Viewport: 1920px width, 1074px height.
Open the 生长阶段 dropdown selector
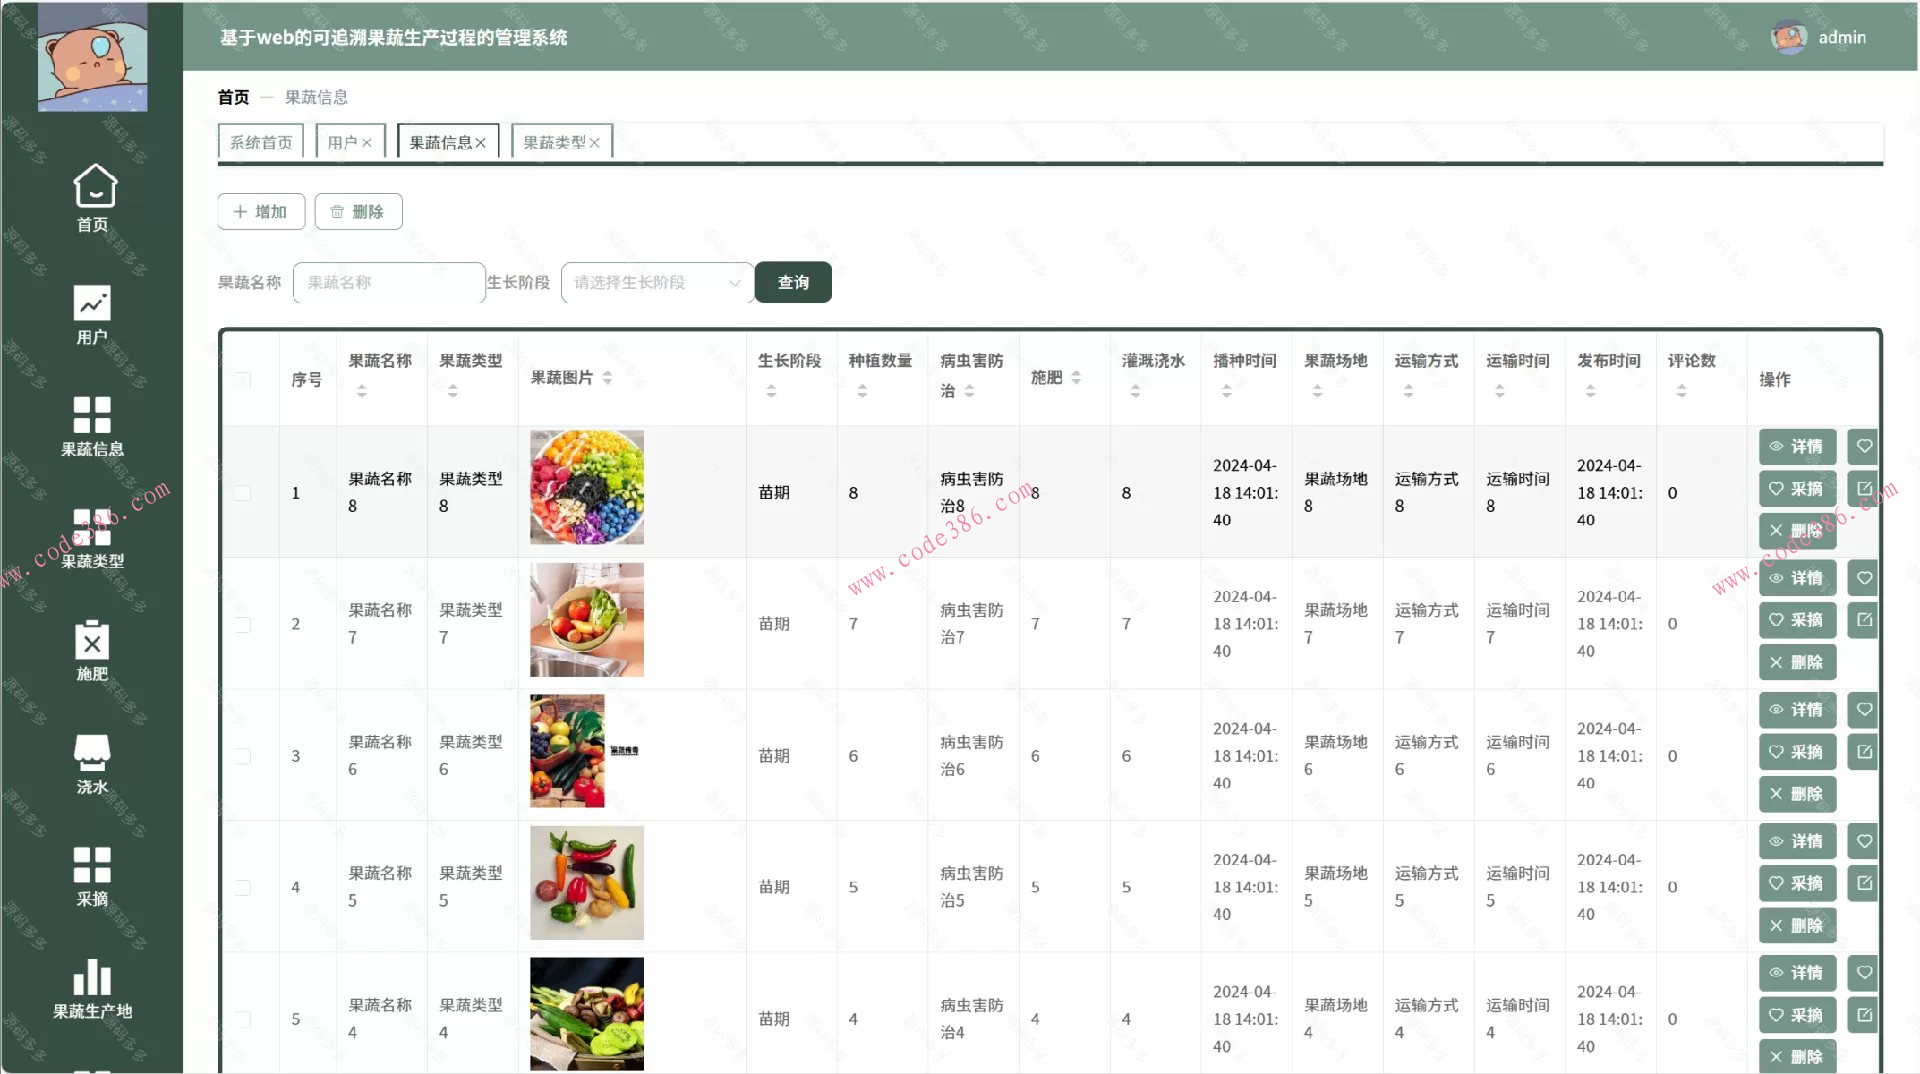point(655,282)
